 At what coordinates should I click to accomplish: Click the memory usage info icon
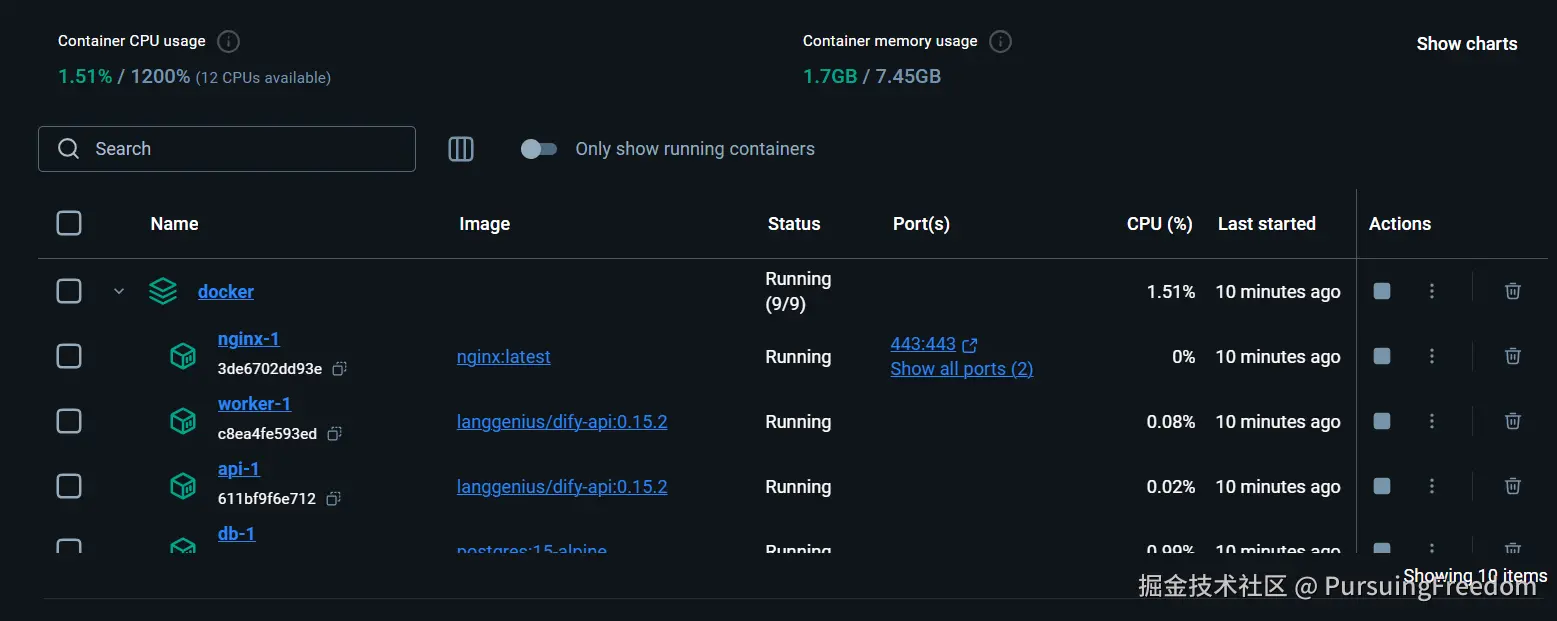(1000, 42)
